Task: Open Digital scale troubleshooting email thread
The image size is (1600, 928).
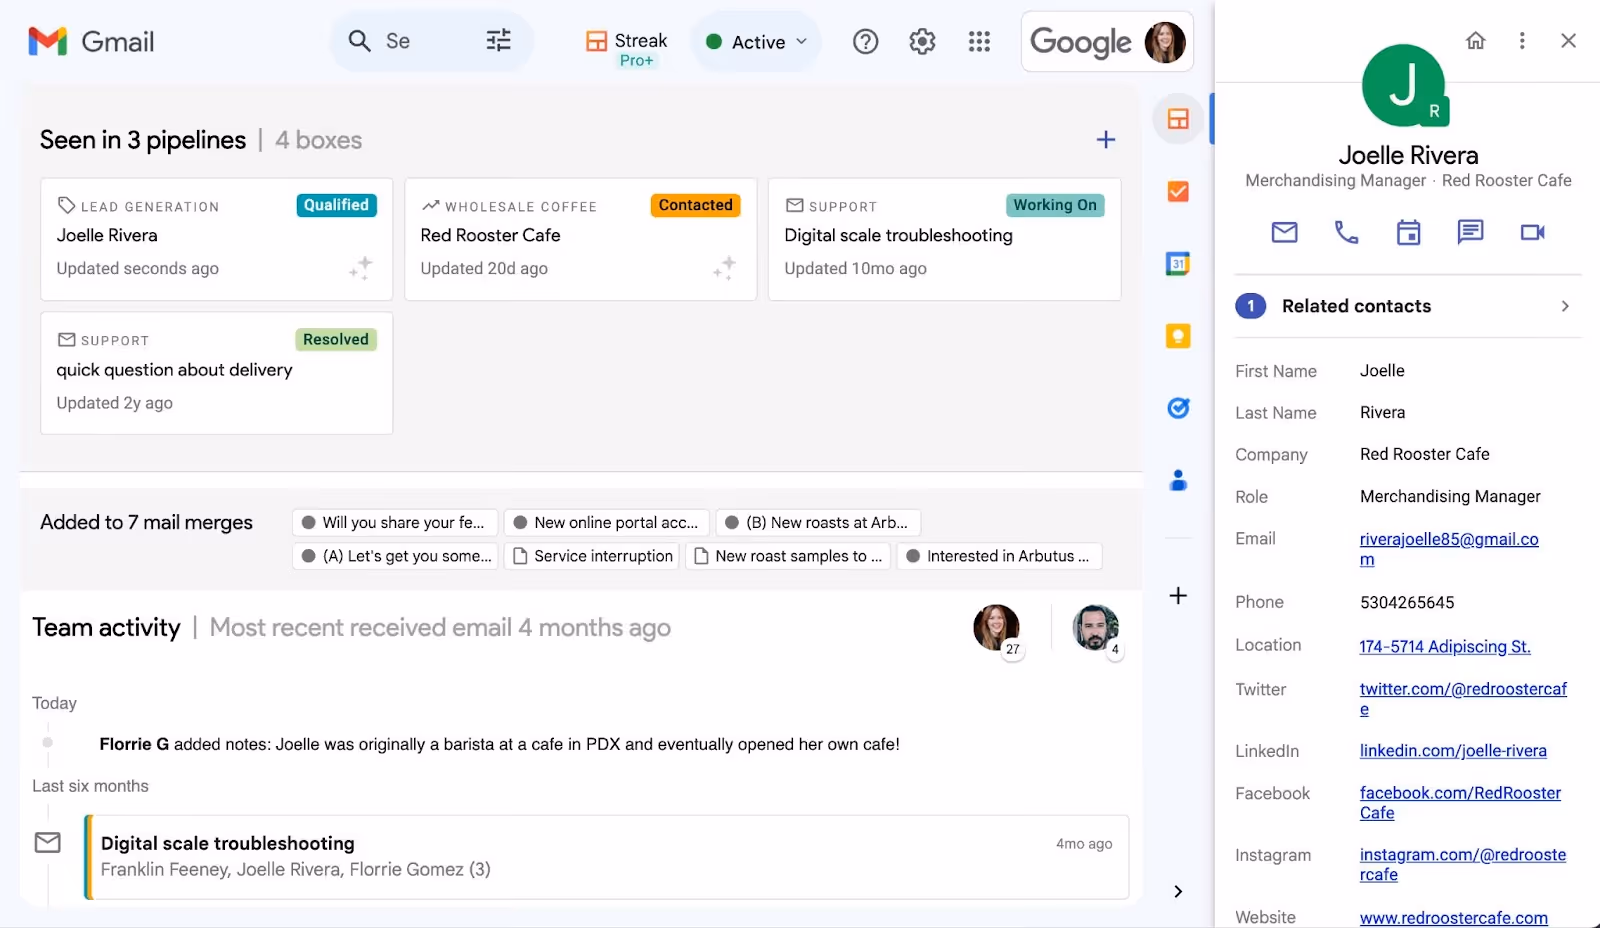Action: point(607,857)
